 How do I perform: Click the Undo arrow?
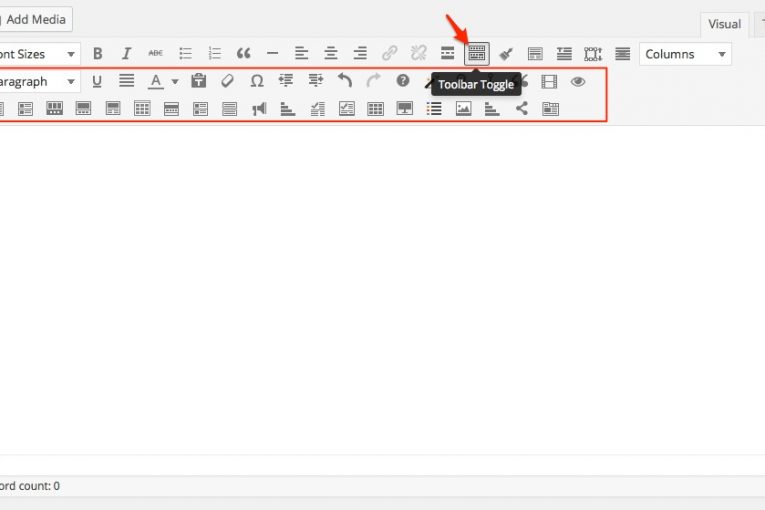click(x=344, y=80)
